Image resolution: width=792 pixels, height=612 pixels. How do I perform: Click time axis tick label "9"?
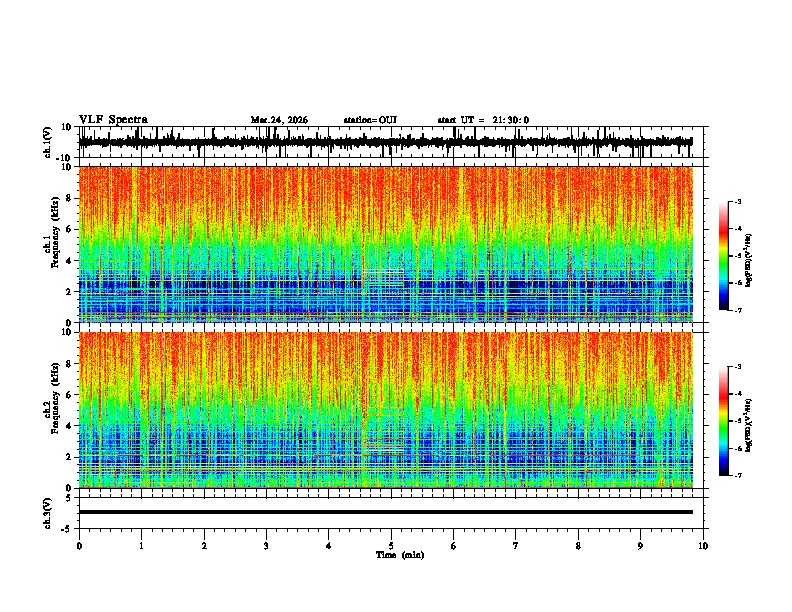point(640,546)
